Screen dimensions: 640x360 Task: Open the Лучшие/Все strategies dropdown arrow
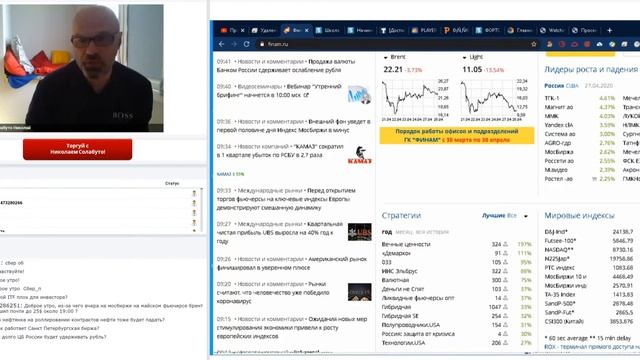pyautogui.click(x=526, y=216)
